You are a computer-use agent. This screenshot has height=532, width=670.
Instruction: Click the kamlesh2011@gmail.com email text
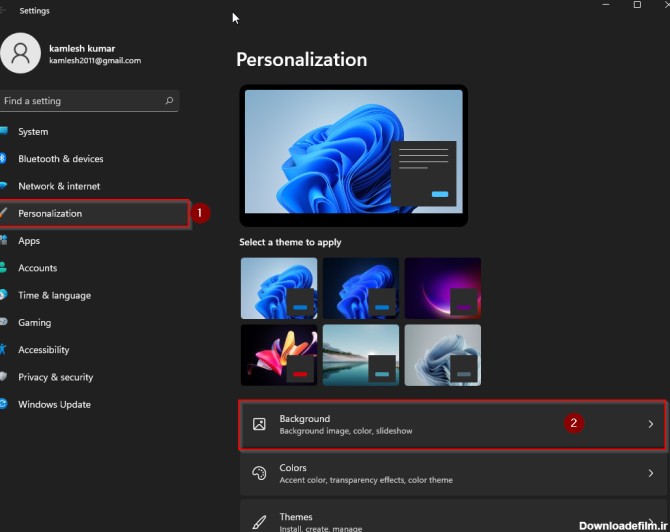95,61
